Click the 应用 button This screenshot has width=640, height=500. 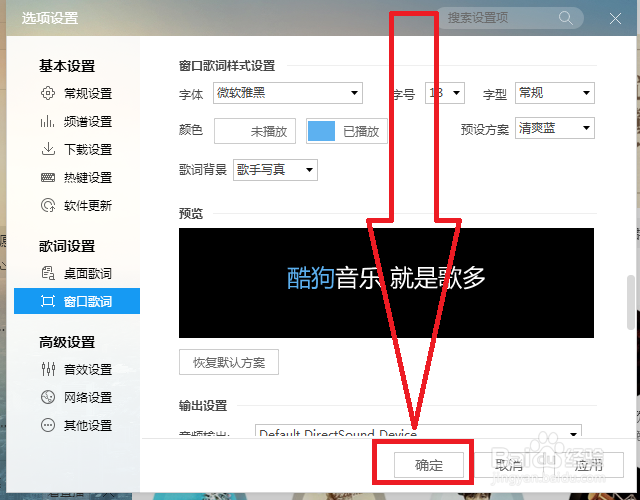(588, 464)
